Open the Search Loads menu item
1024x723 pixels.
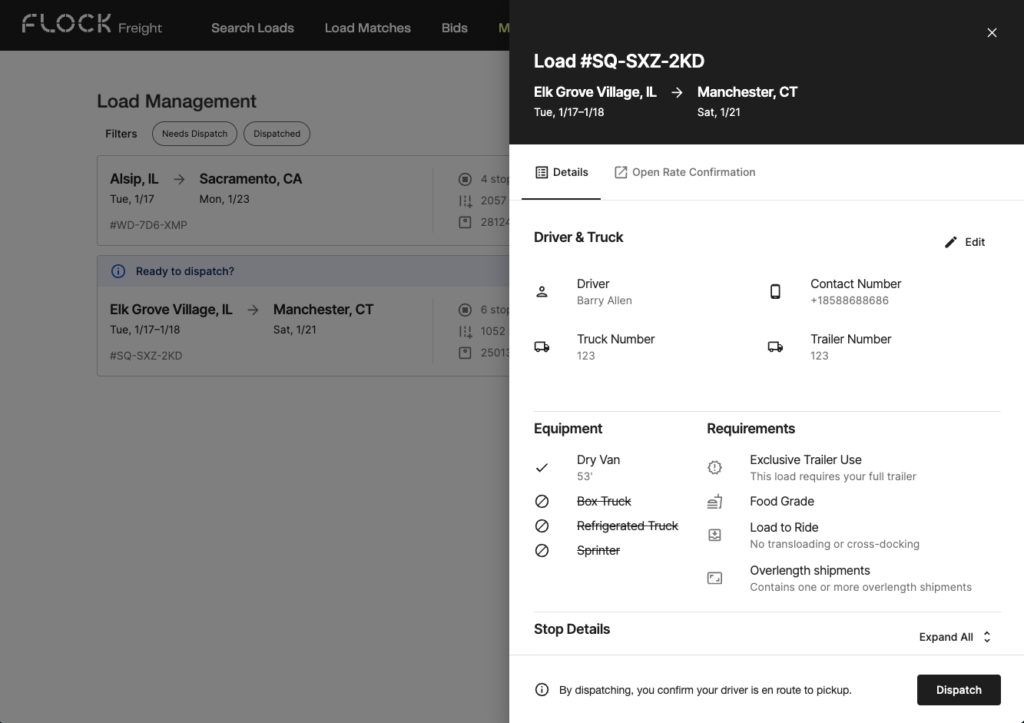(252, 28)
